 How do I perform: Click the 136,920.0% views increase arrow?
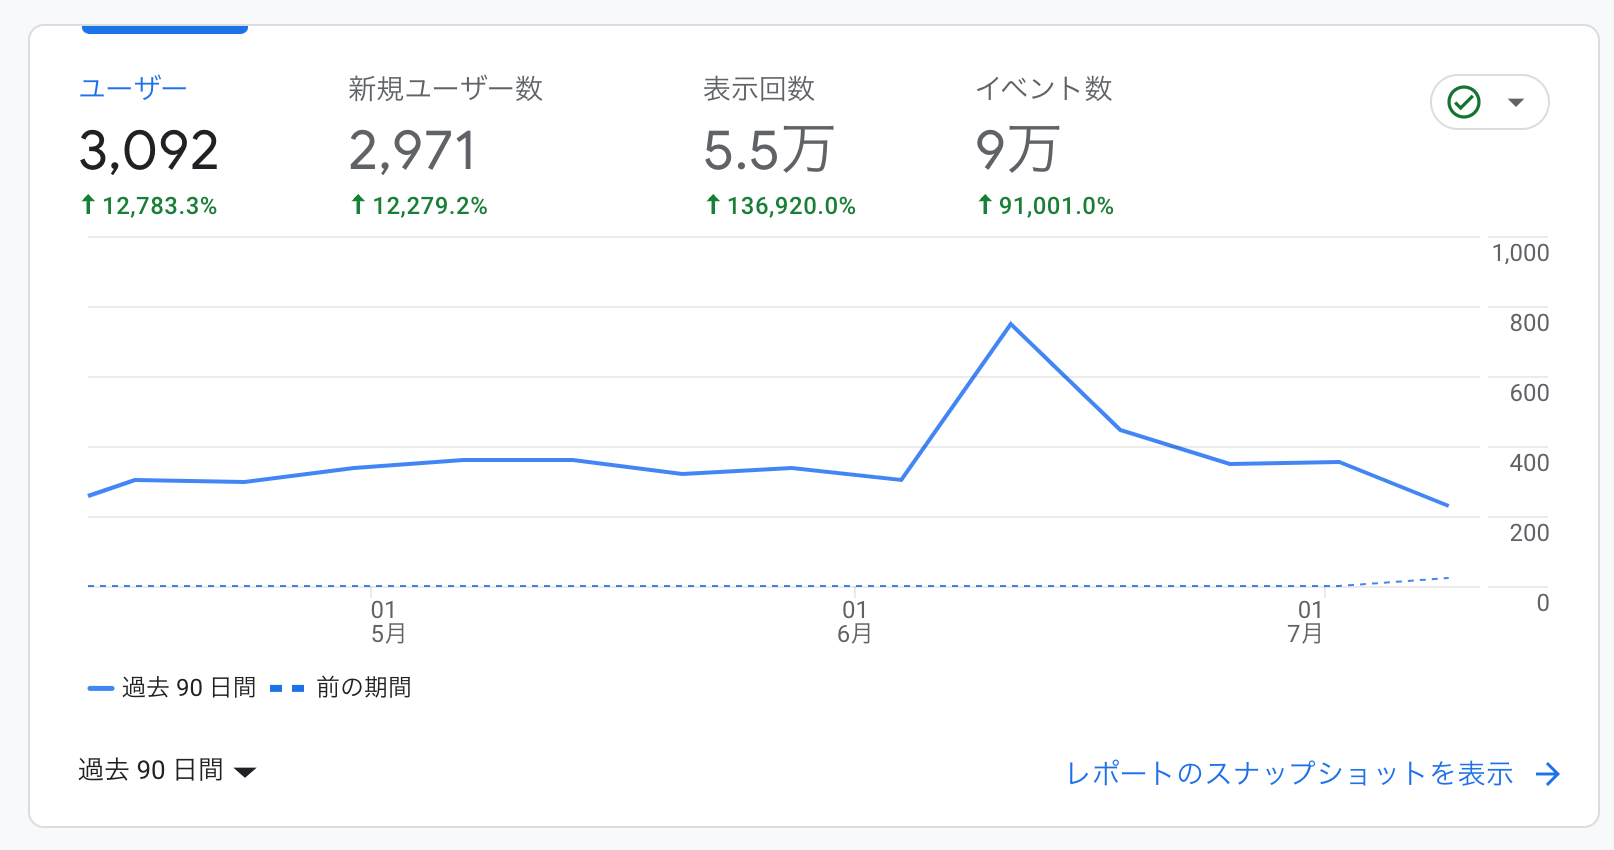coord(713,205)
